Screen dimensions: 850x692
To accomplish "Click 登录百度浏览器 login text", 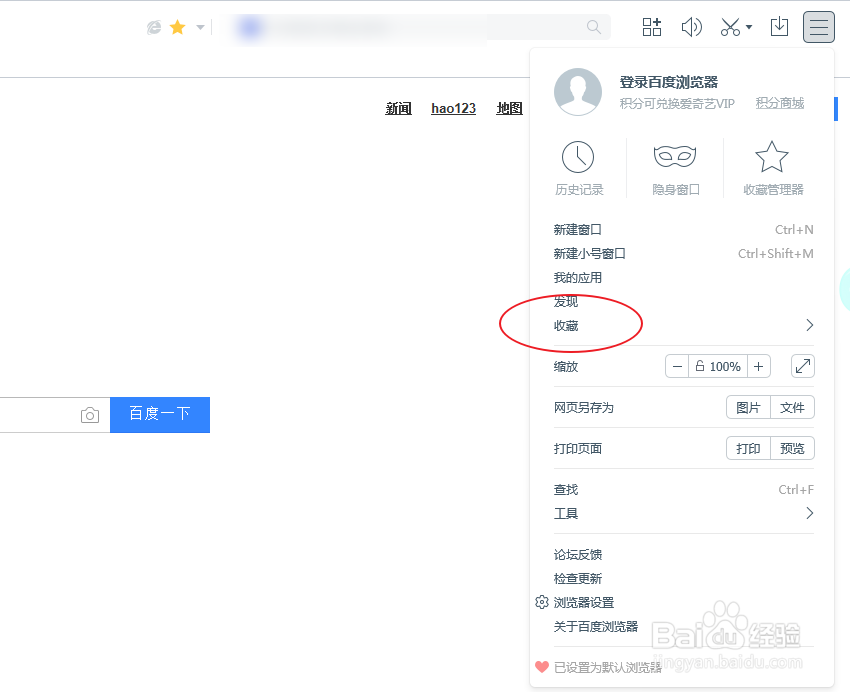I will 668,82.
